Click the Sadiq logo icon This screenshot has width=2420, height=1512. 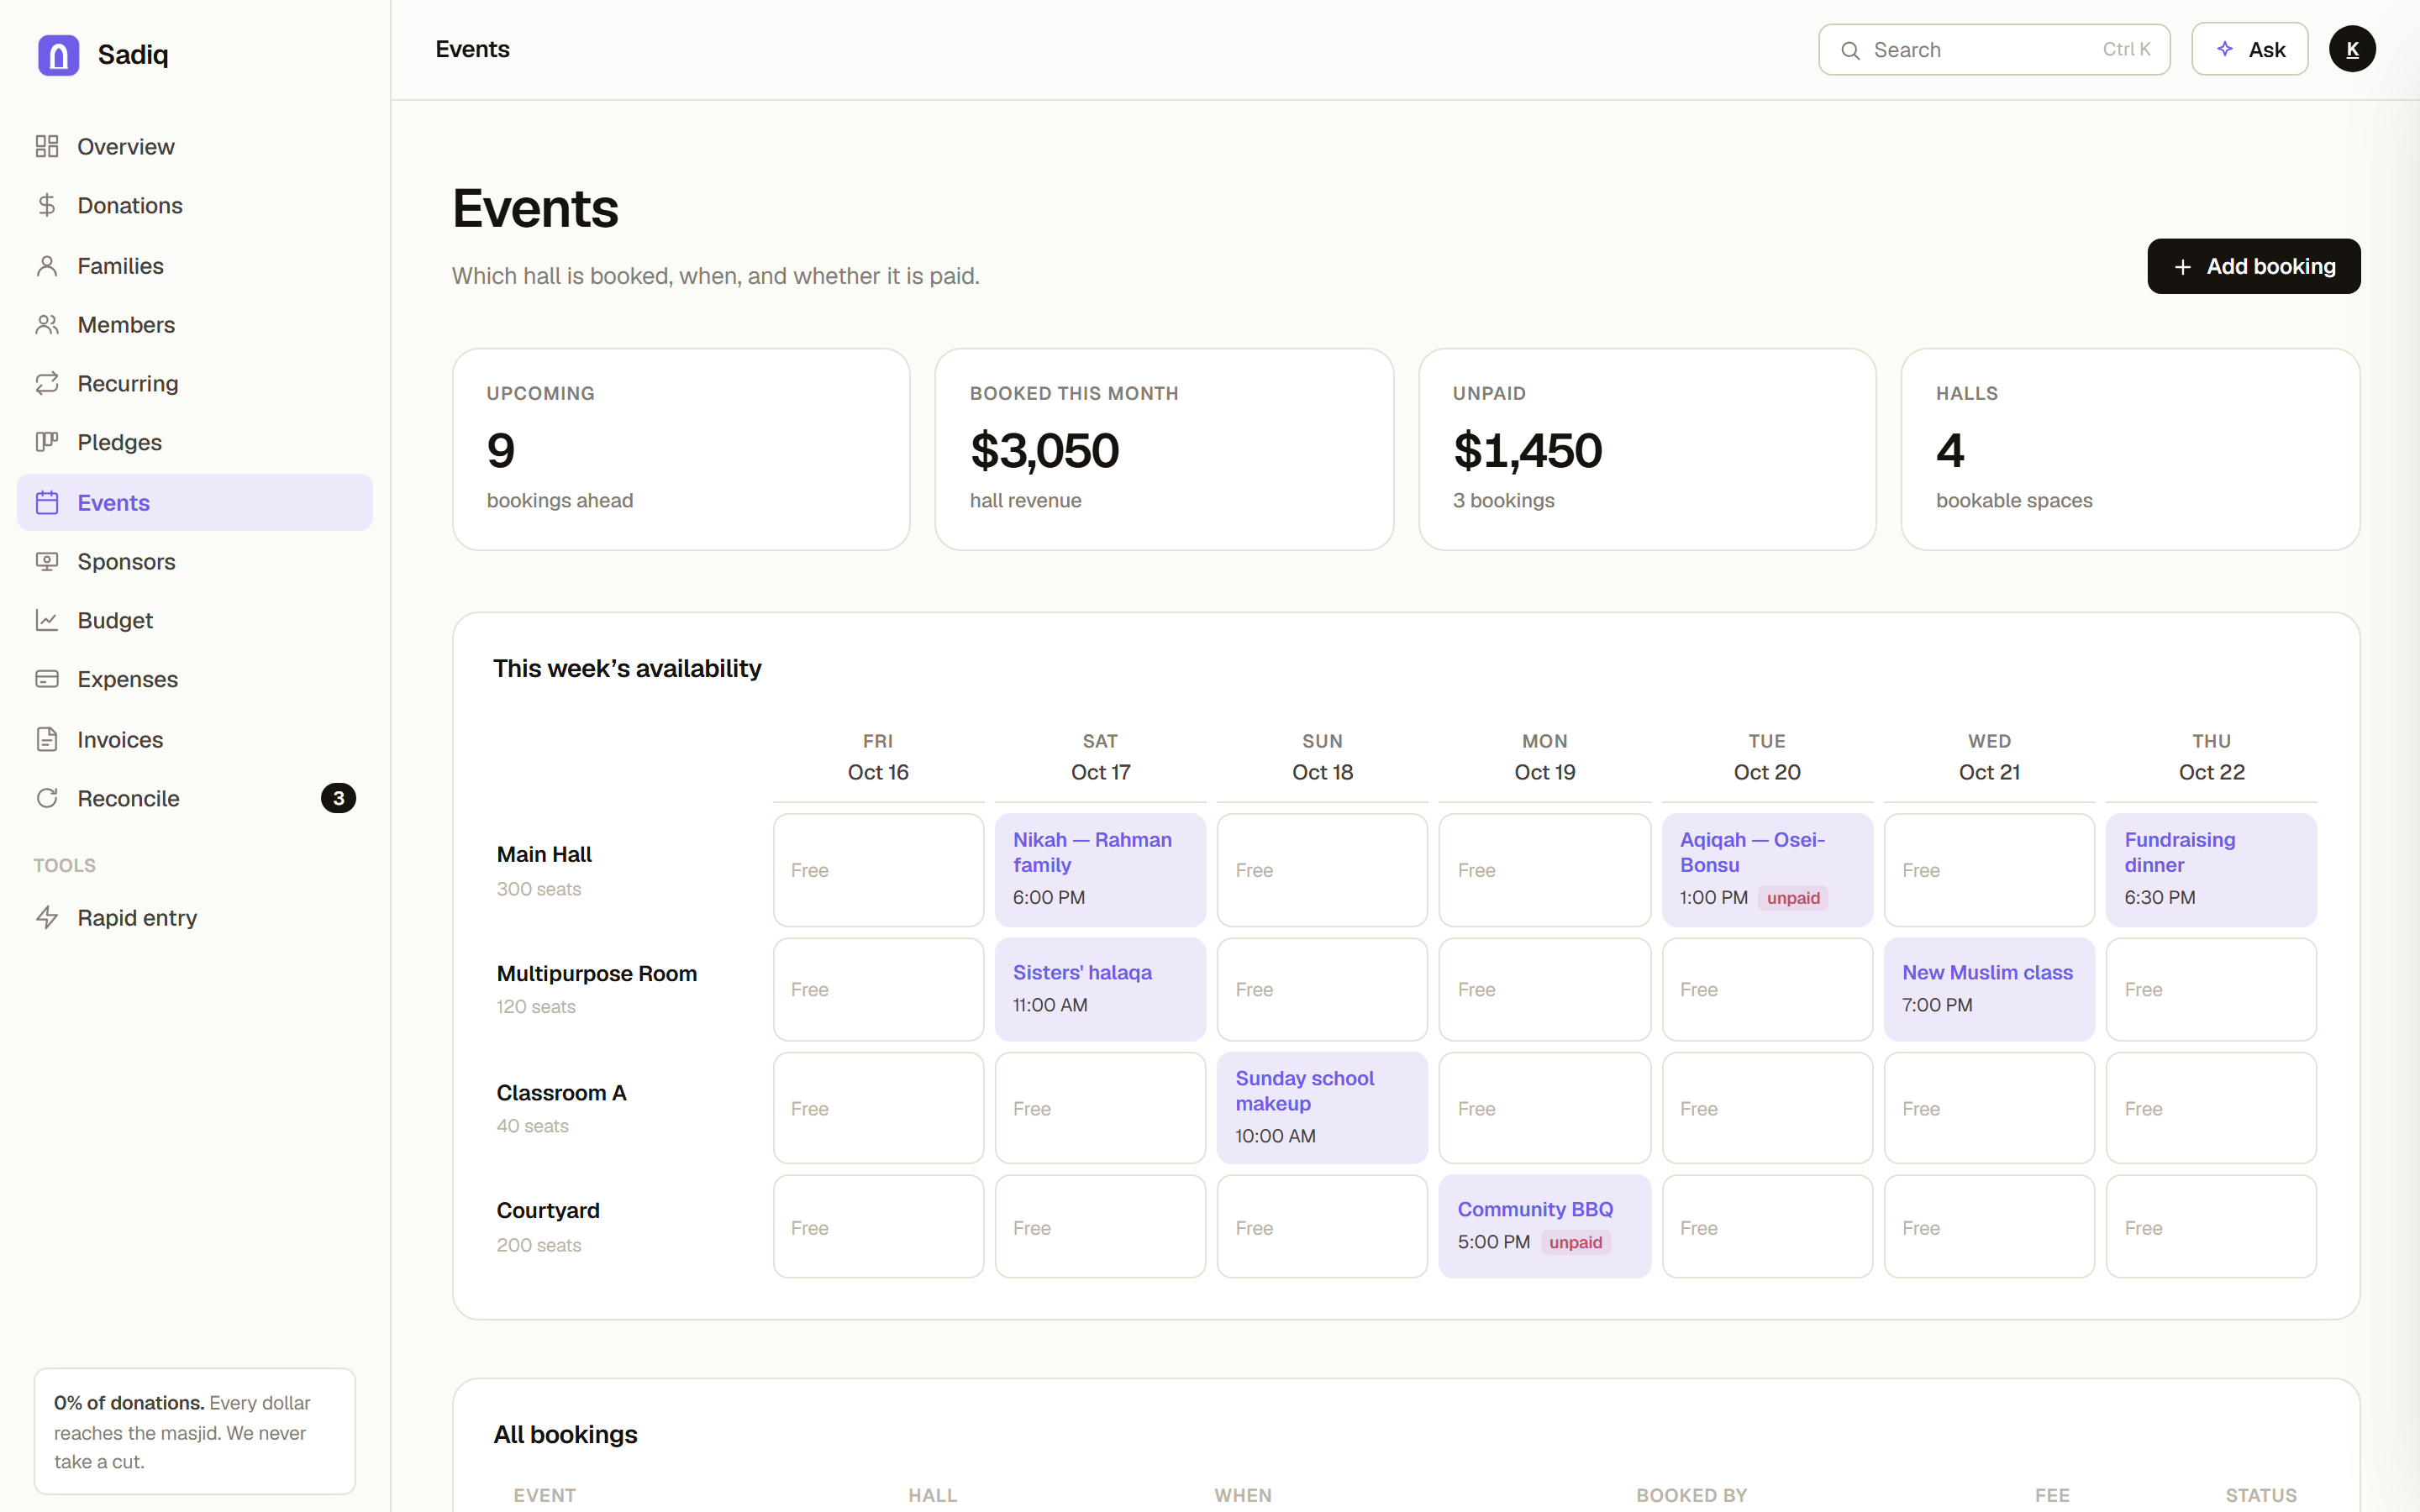pyautogui.click(x=58, y=54)
